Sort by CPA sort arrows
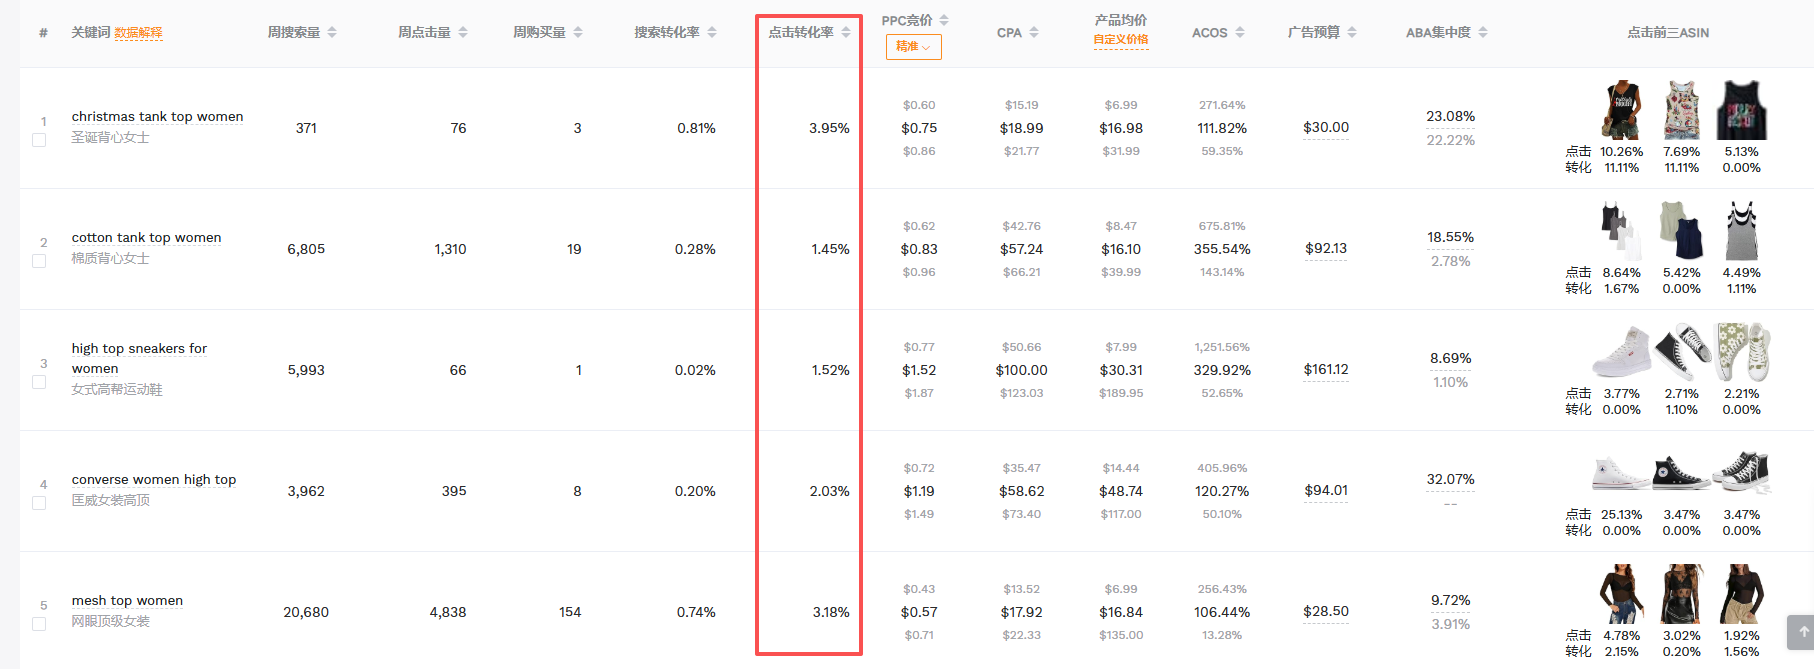 coord(1034,33)
